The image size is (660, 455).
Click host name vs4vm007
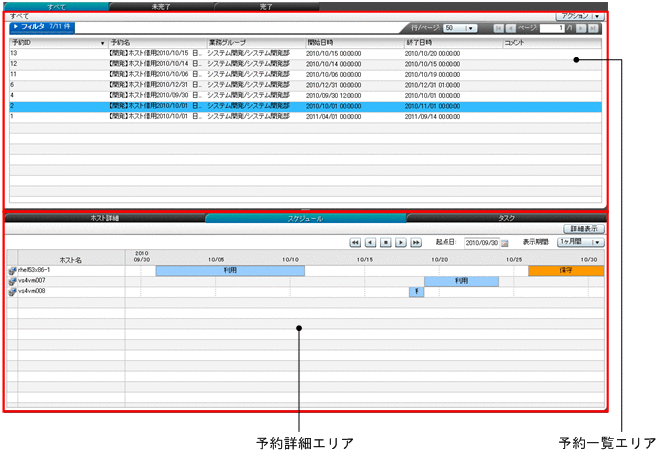click(x=32, y=281)
